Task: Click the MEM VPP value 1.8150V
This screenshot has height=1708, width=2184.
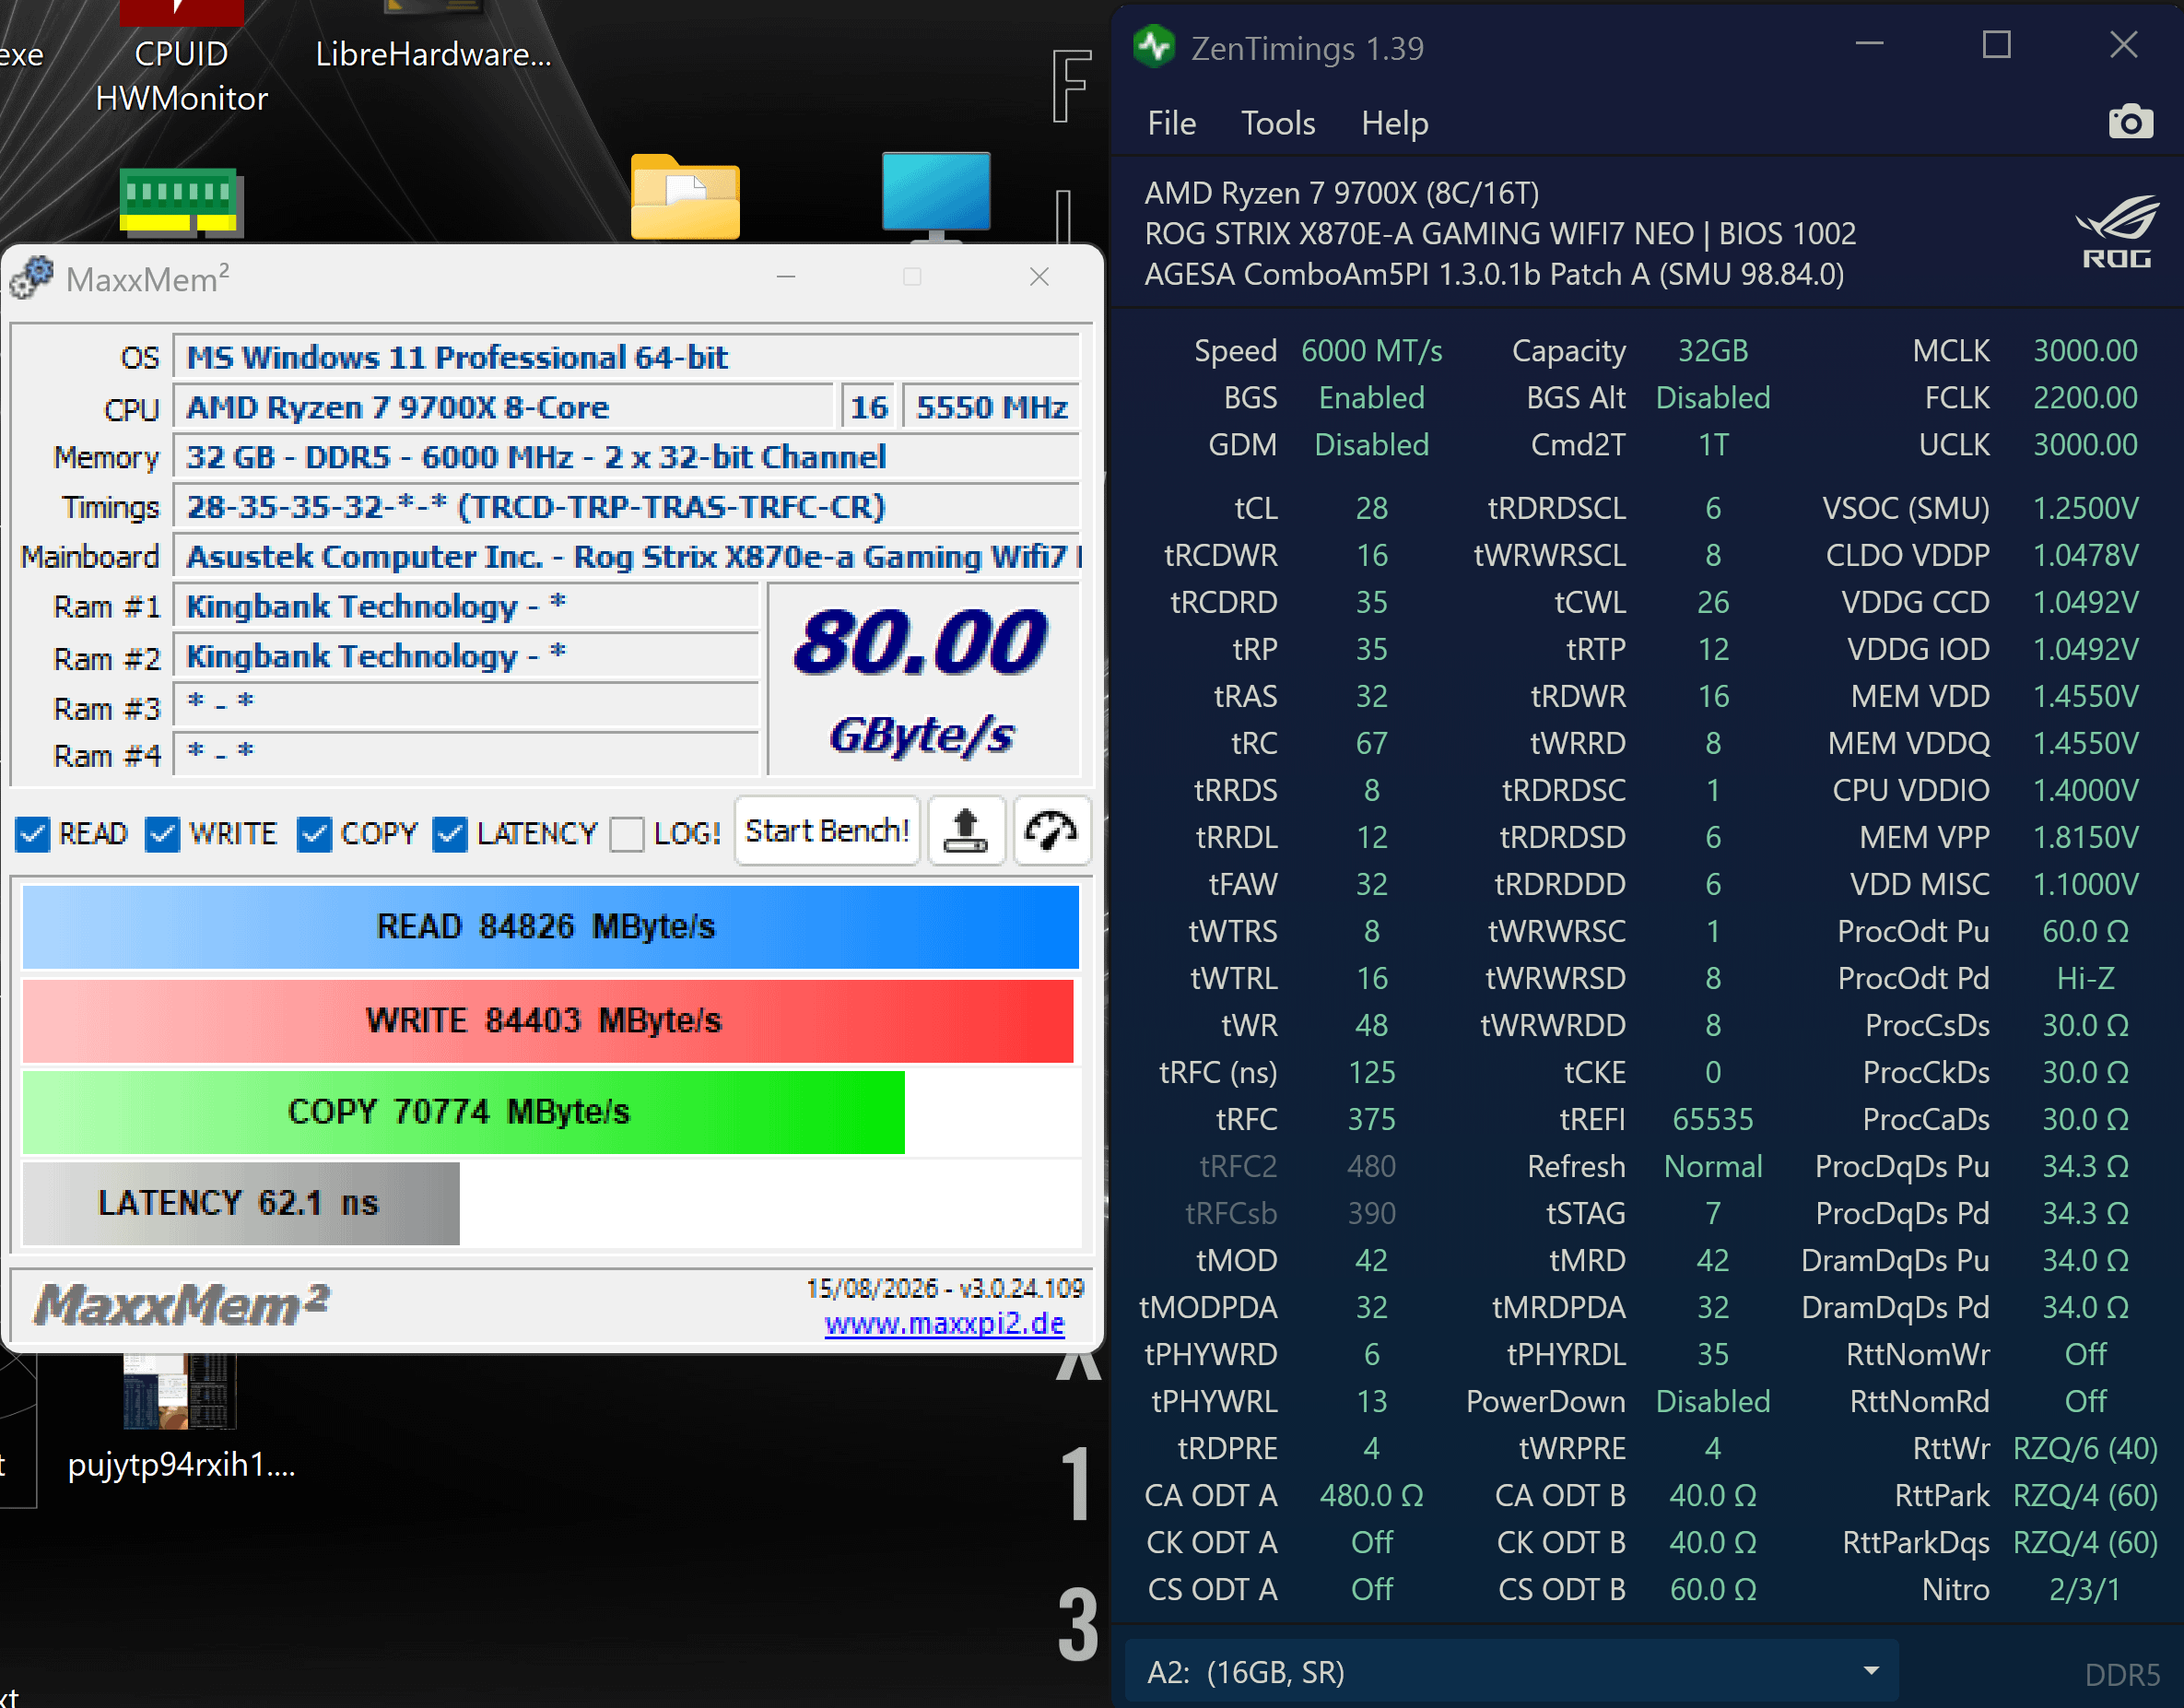Action: [x=2085, y=837]
